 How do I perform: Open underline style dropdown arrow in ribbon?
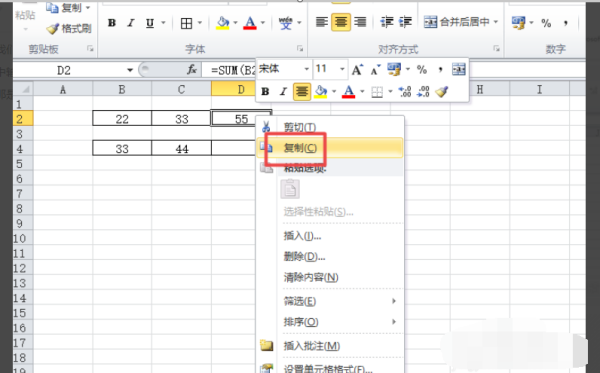pyautogui.click(x=163, y=23)
